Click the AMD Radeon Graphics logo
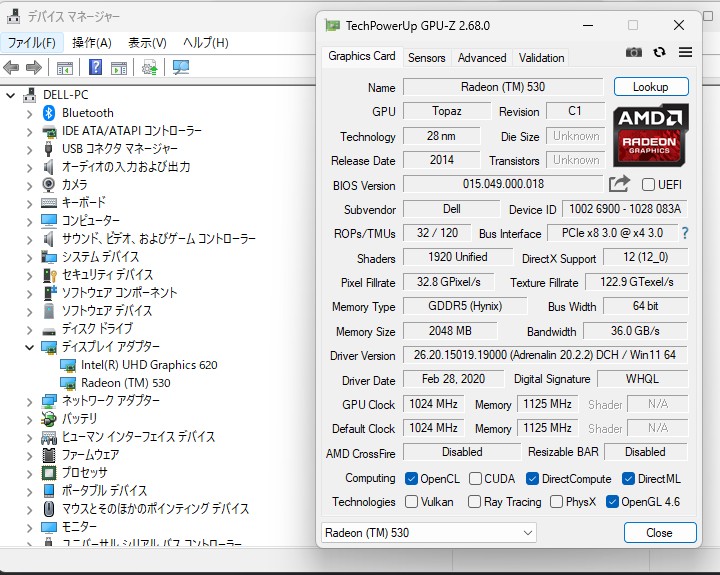This screenshot has height=575, width=720. coord(650,135)
